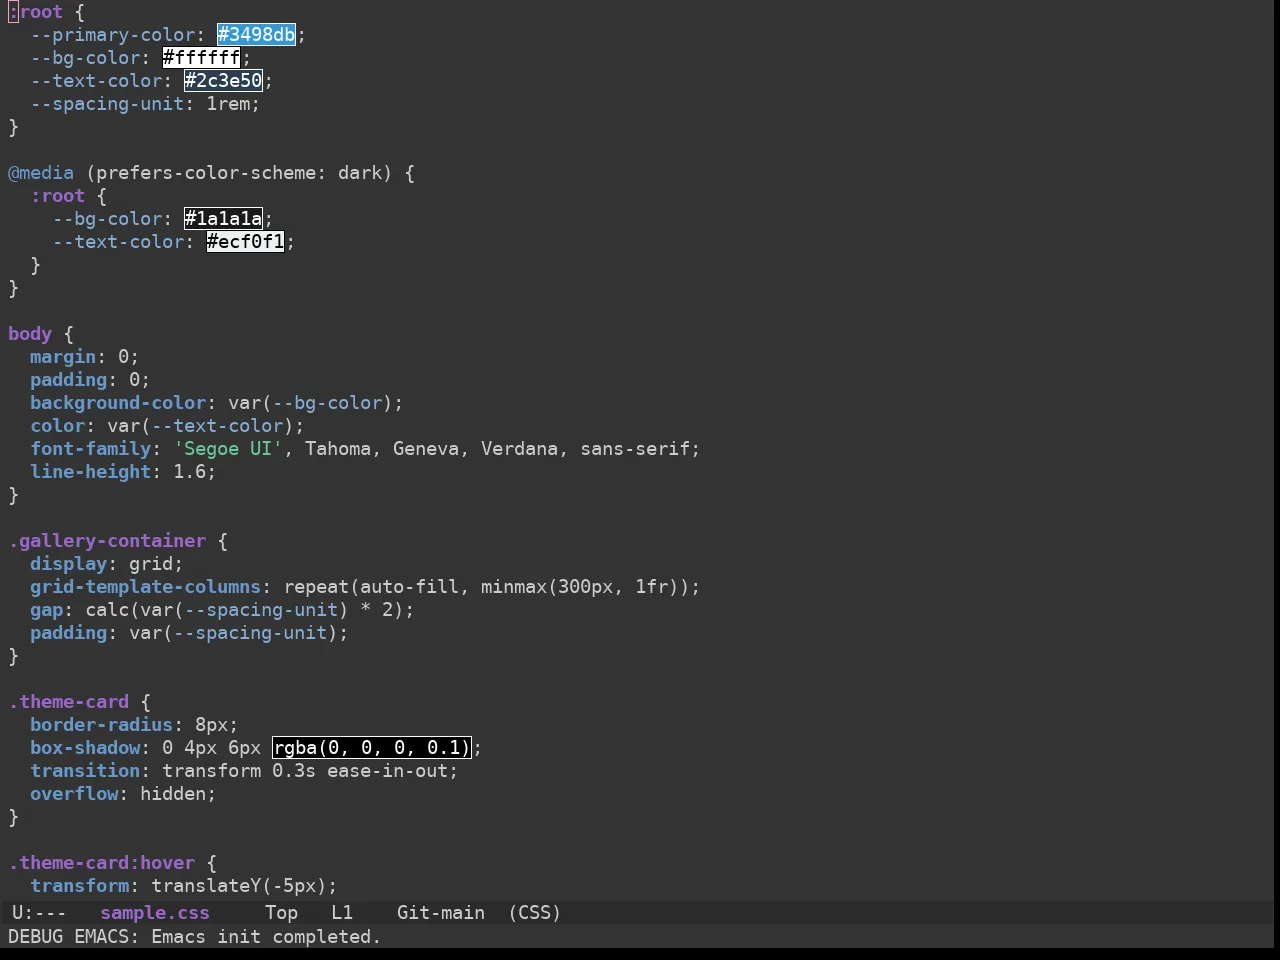The image size is (1280, 960).
Task: Click the :root selector inside media query
Action: 58,196
